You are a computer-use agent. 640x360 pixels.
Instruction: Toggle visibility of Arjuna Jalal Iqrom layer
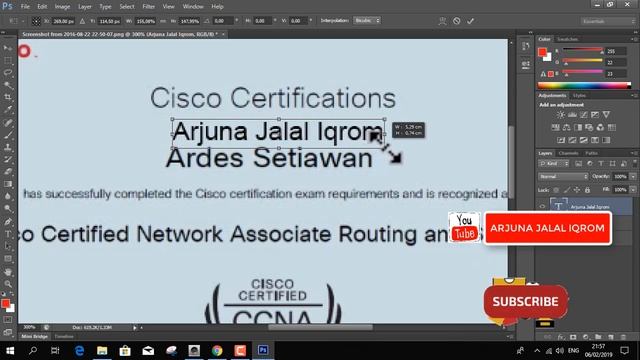point(542,206)
